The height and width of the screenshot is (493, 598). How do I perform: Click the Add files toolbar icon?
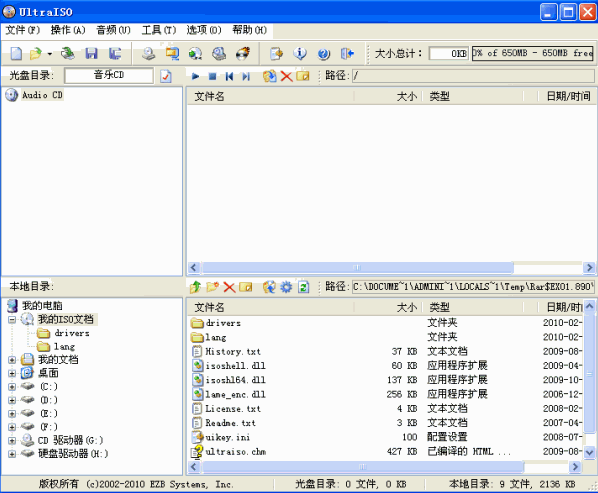tap(276, 53)
